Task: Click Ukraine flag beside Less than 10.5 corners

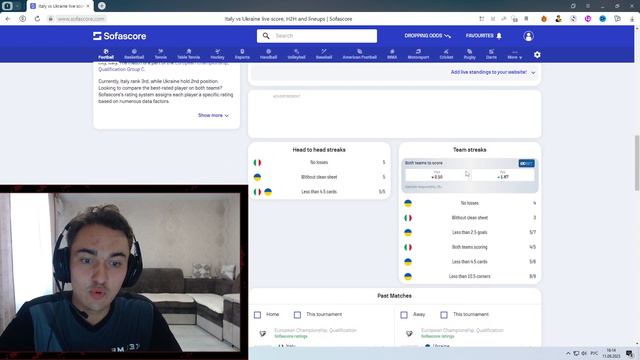Action: tap(408, 277)
